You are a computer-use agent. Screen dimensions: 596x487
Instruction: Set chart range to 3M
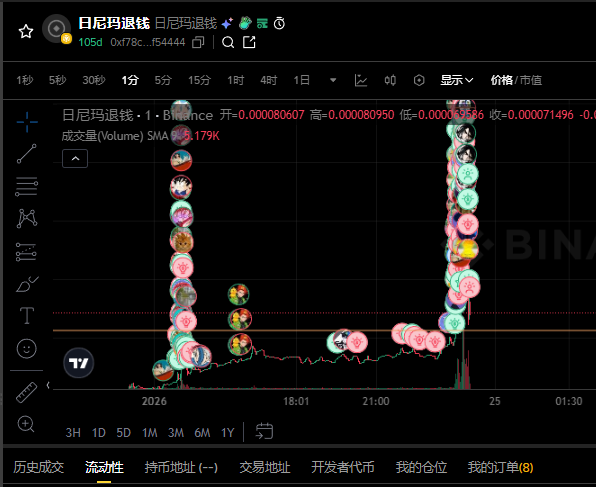(x=176, y=433)
